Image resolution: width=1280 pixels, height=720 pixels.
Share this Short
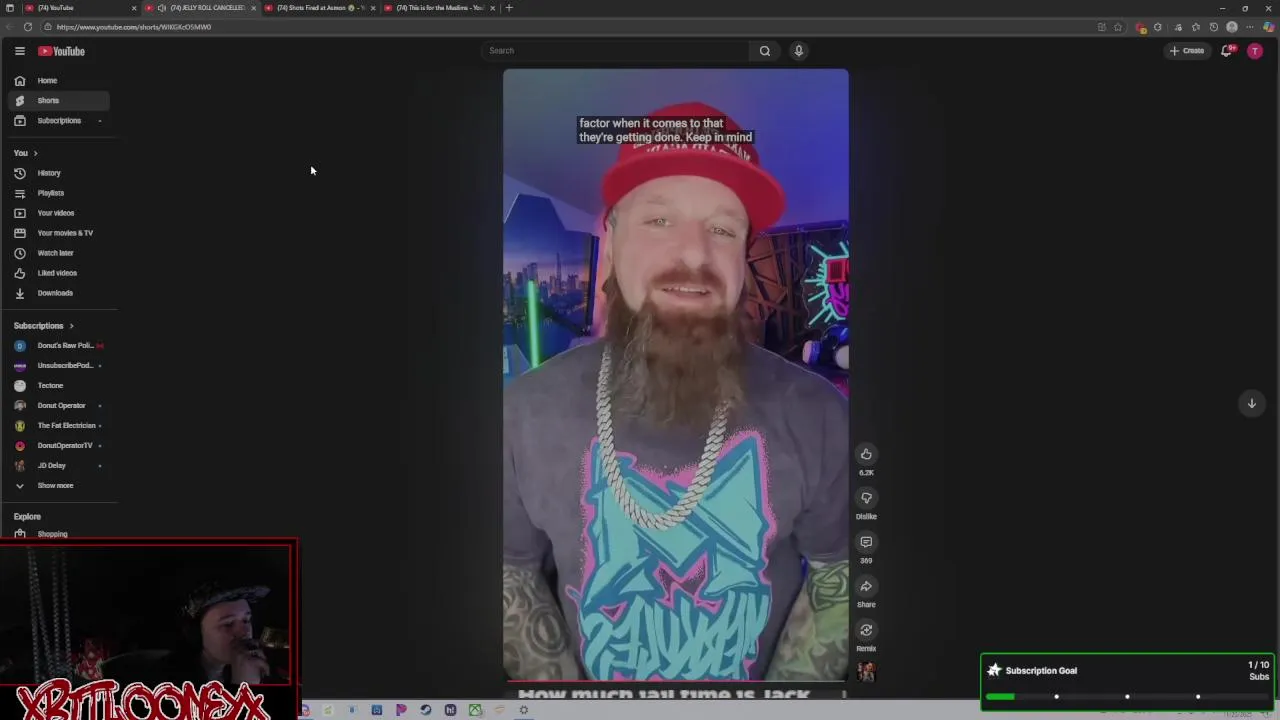866,586
